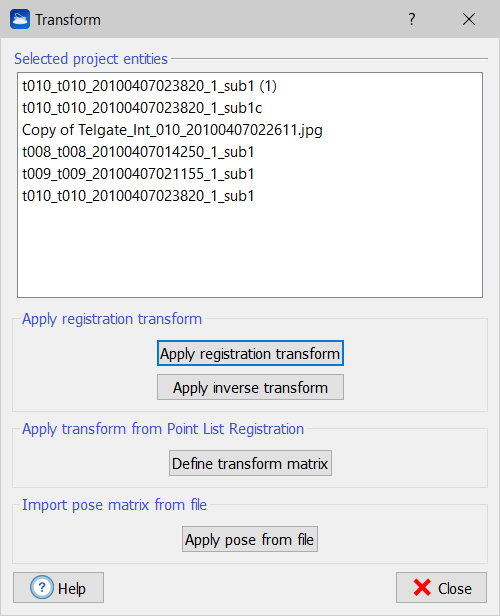500x616 pixels.
Task: Click the Transform window title text
Action: pos(68,20)
